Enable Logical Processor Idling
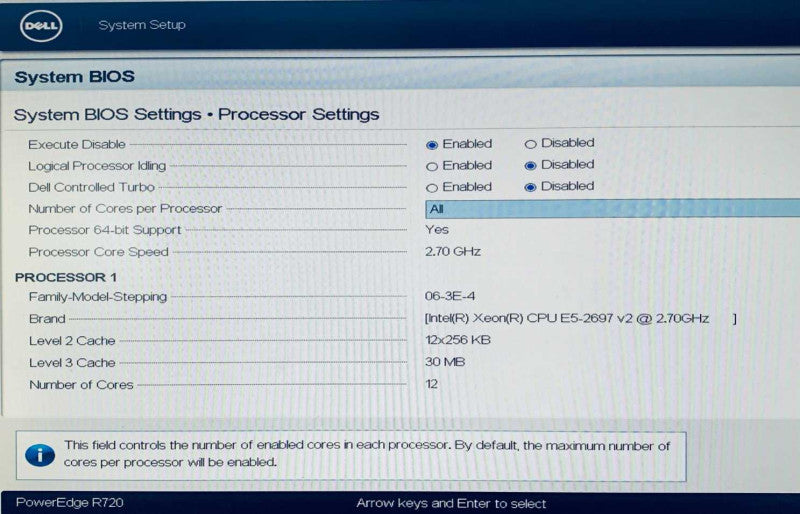 [x=432, y=166]
